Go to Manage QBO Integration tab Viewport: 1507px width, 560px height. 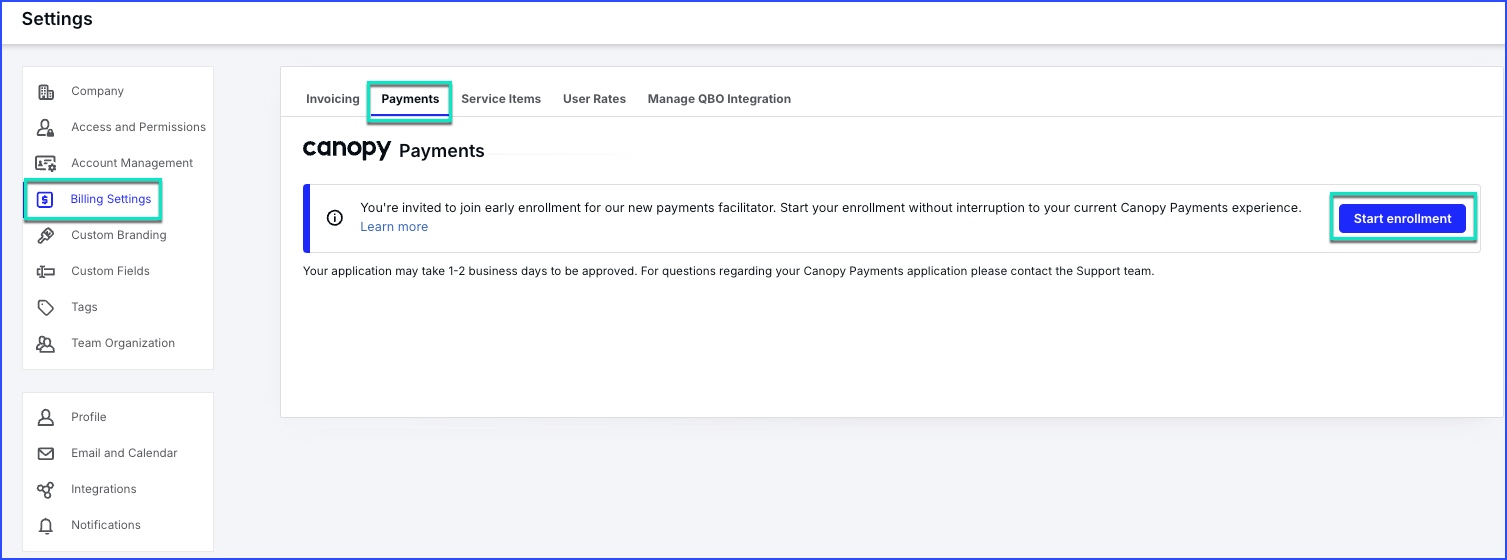pos(719,99)
